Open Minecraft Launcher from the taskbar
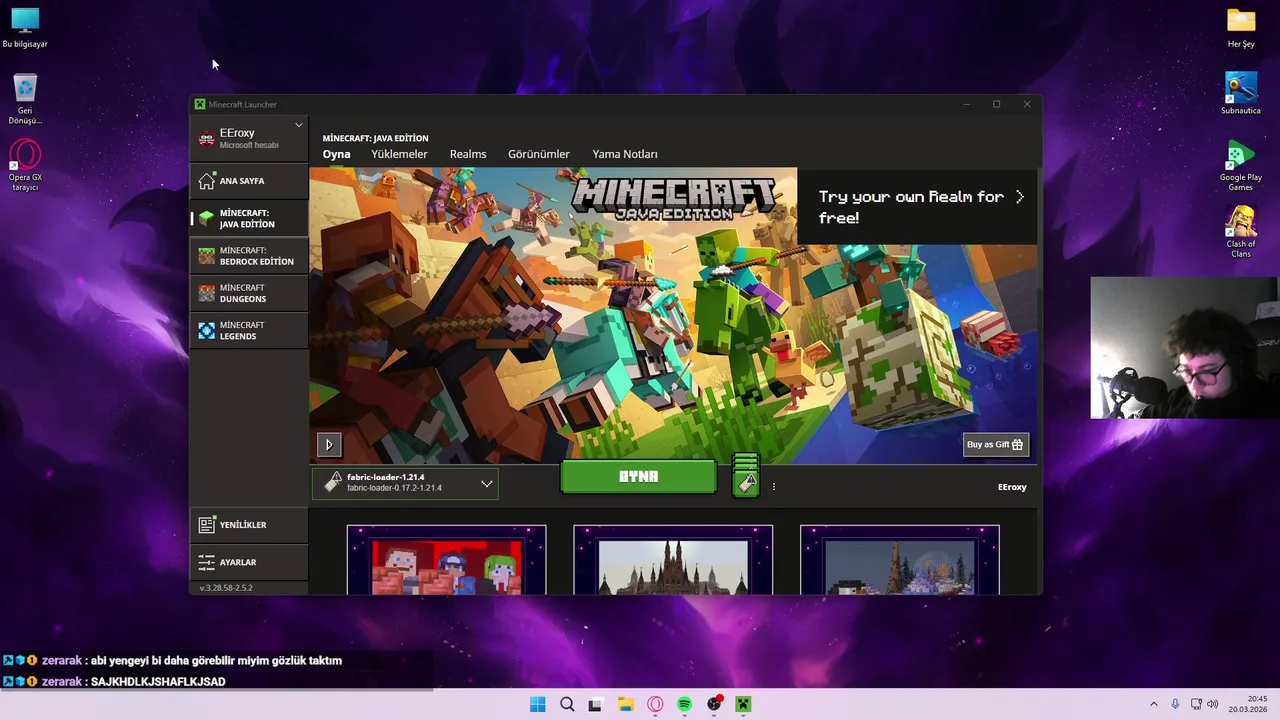This screenshot has height=720, width=1280. 743,704
